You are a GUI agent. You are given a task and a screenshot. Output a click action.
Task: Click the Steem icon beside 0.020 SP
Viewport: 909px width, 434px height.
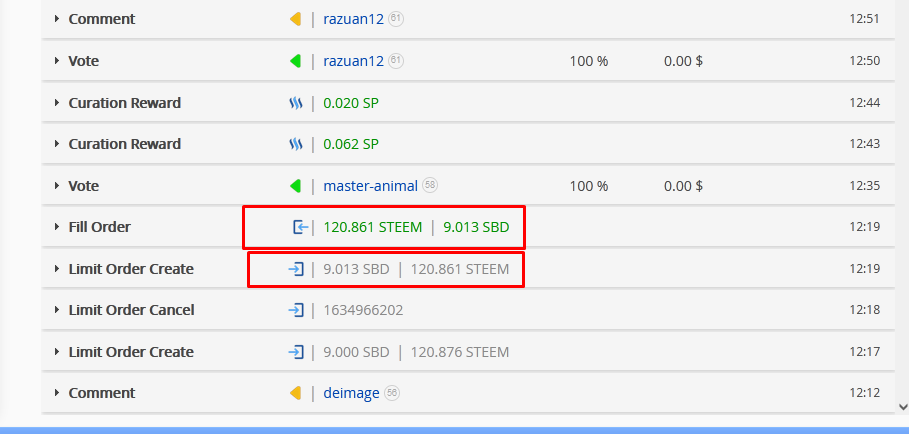296,103
